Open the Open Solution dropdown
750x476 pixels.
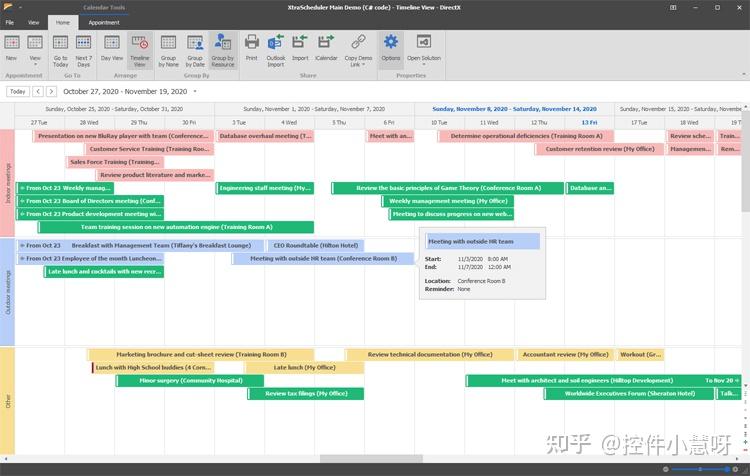[424, 50]
